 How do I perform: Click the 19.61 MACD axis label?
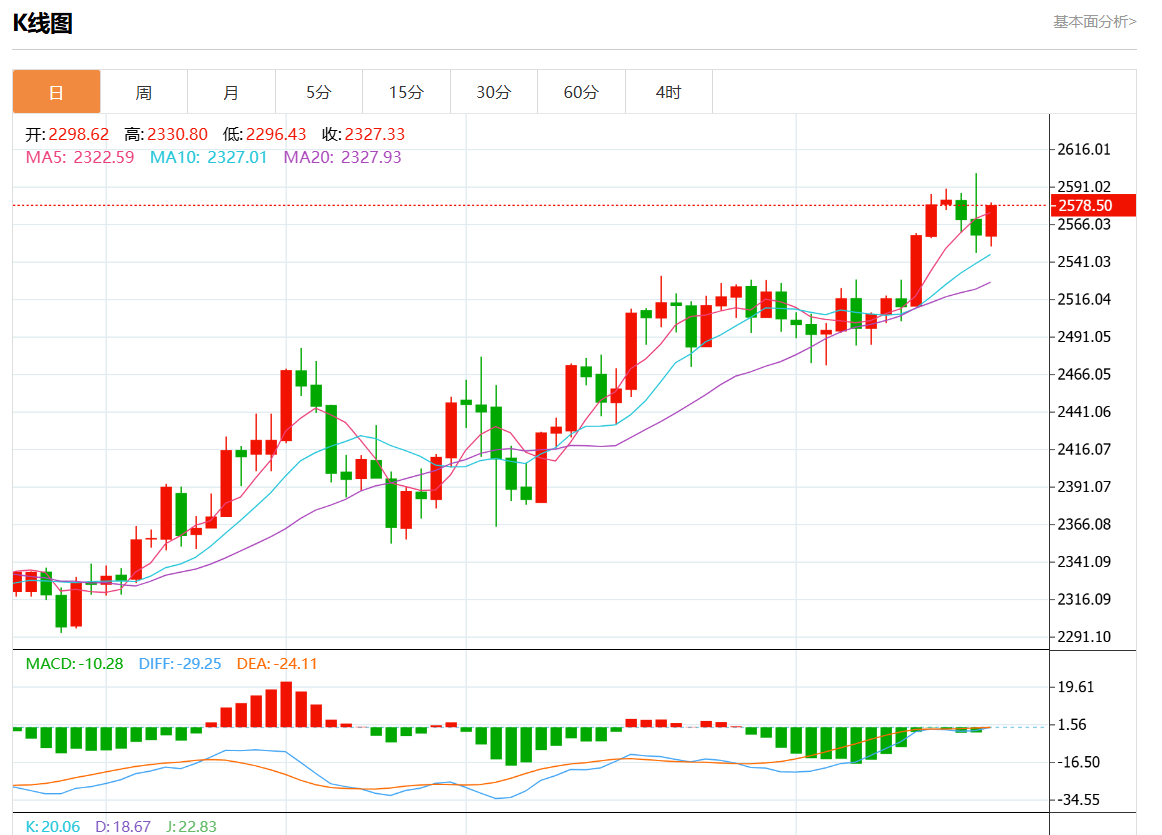click(1075, 687)
